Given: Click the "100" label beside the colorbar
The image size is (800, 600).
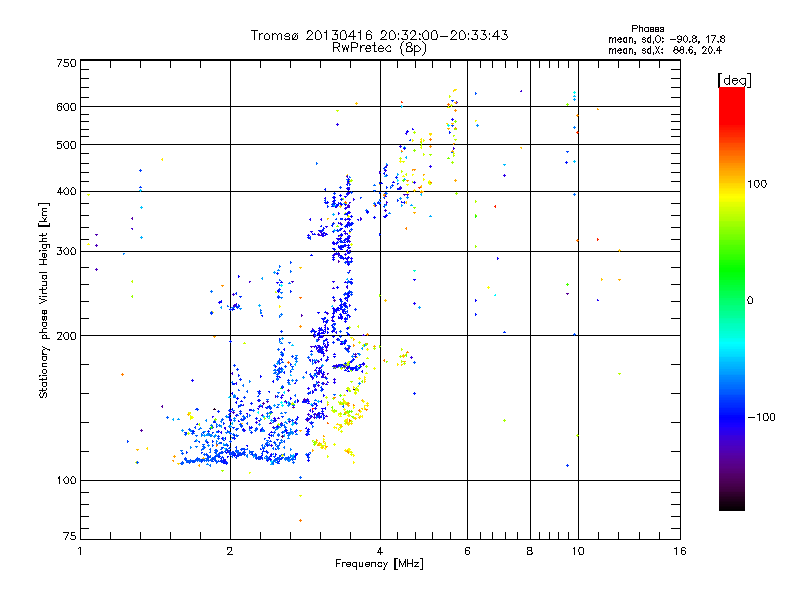Looking at the screenshot, I should [x=757, y=184].
